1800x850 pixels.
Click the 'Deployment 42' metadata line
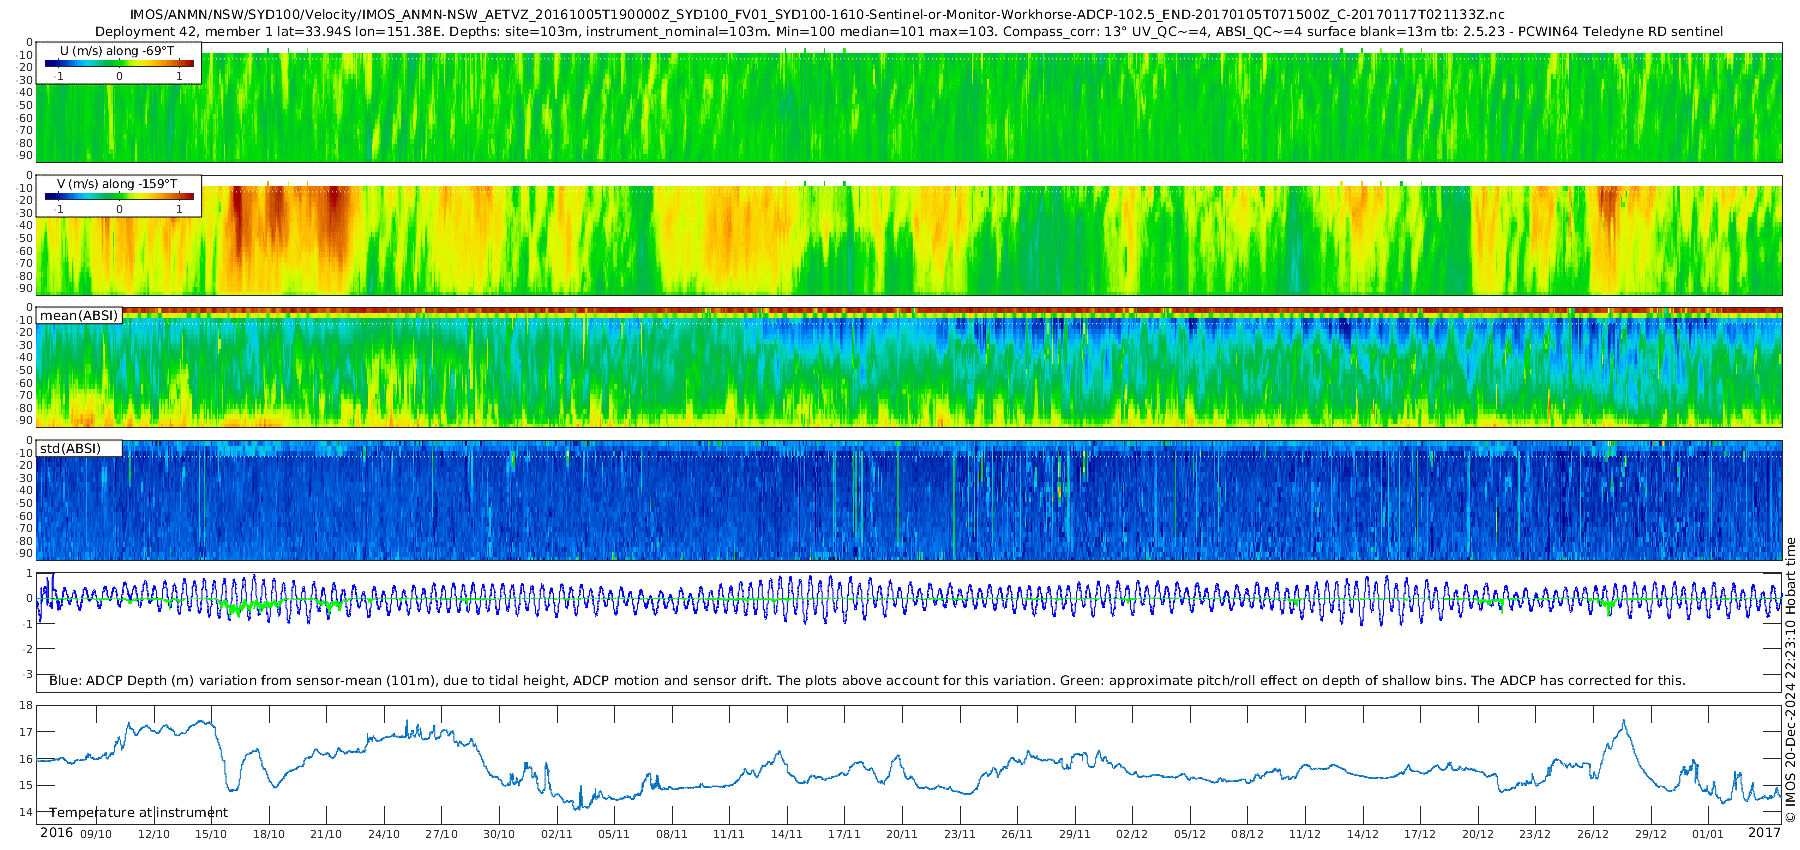pyautogui.click(x=909, y=32)
